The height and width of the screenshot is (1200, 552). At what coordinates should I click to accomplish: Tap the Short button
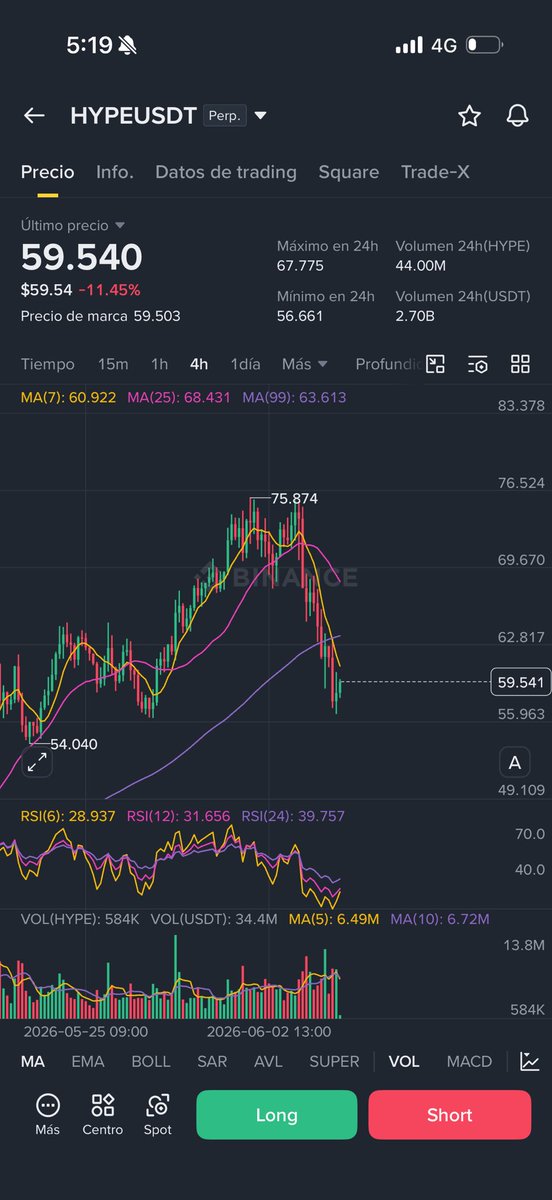(449, 1115)
